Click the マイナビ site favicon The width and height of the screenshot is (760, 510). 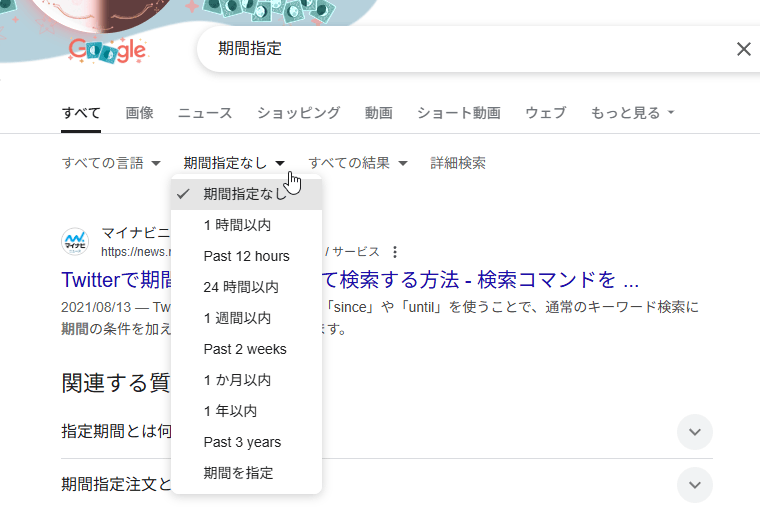(x=75, y=241)
